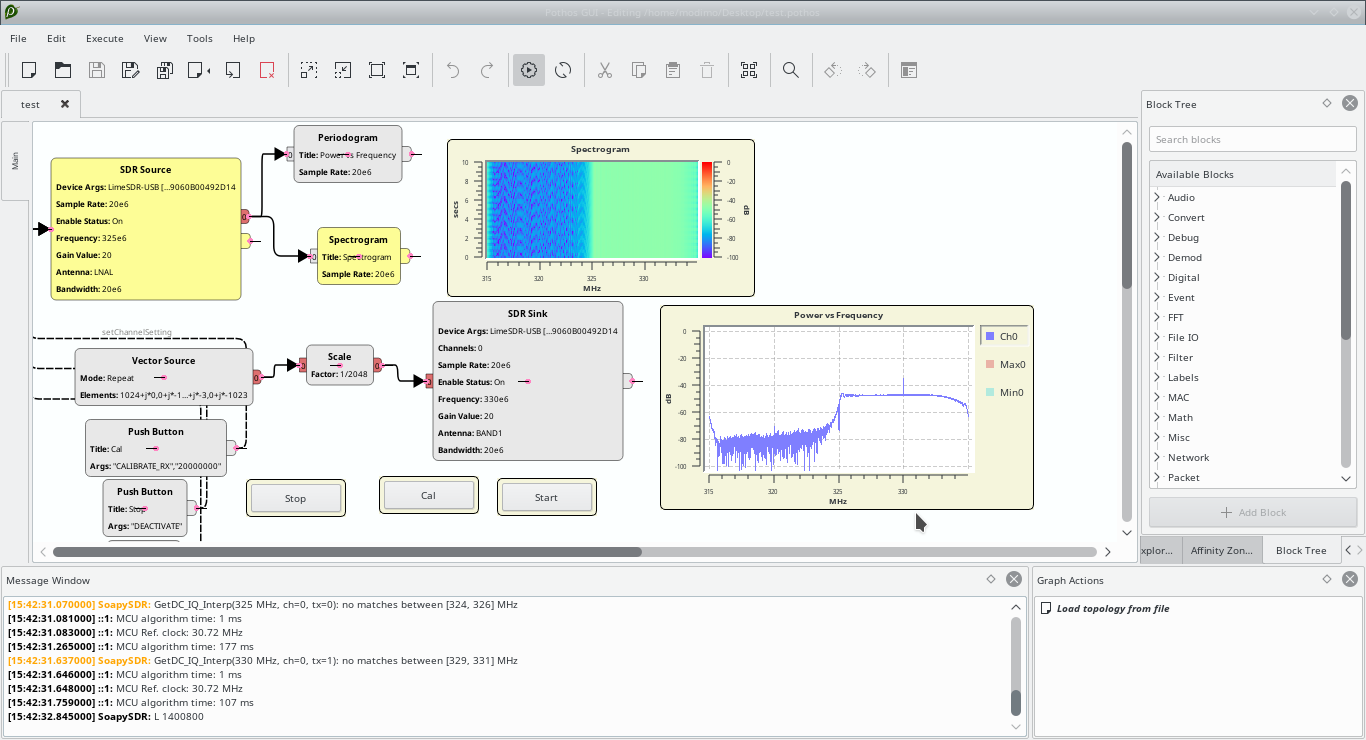Expand the Demod block category
This screenshot has height=740, width=1366.
pos(1157,257)
